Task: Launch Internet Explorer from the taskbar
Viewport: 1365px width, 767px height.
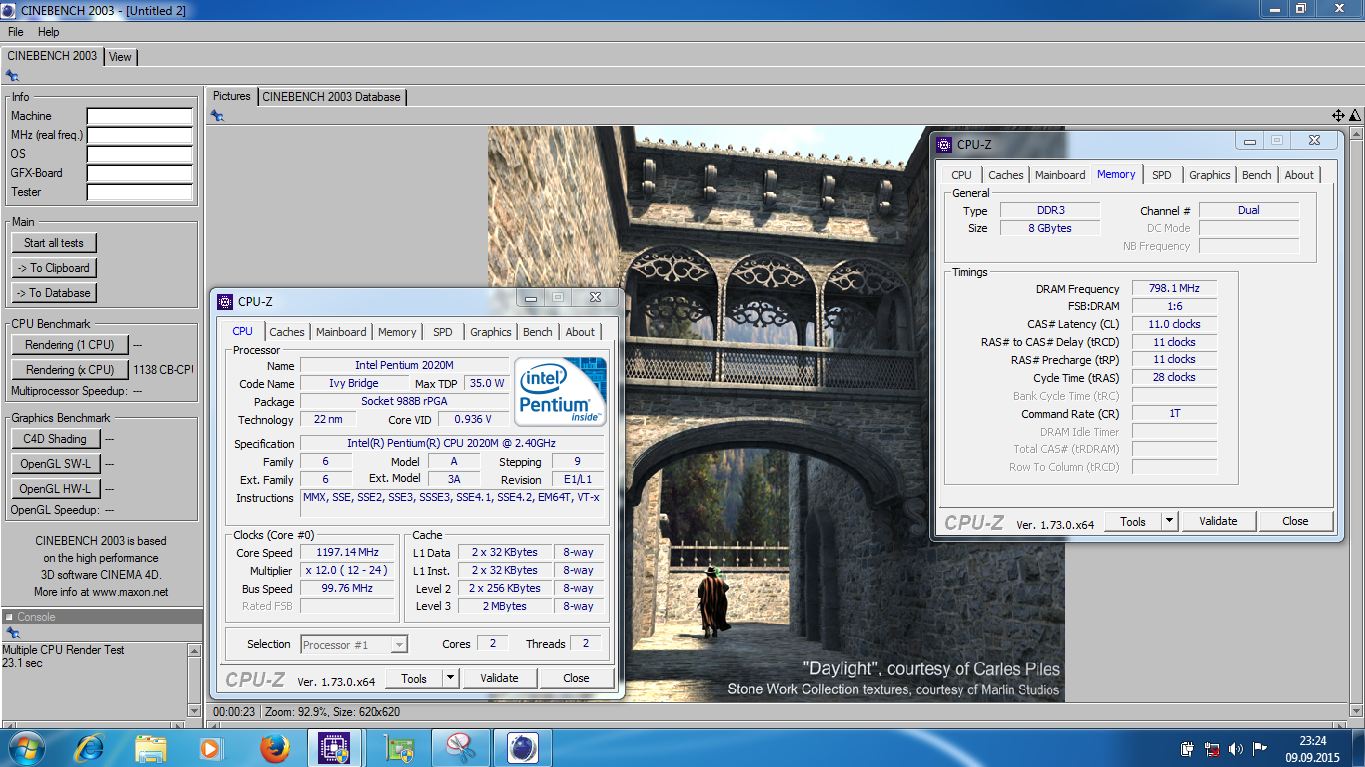Action: tap(90, 748)
